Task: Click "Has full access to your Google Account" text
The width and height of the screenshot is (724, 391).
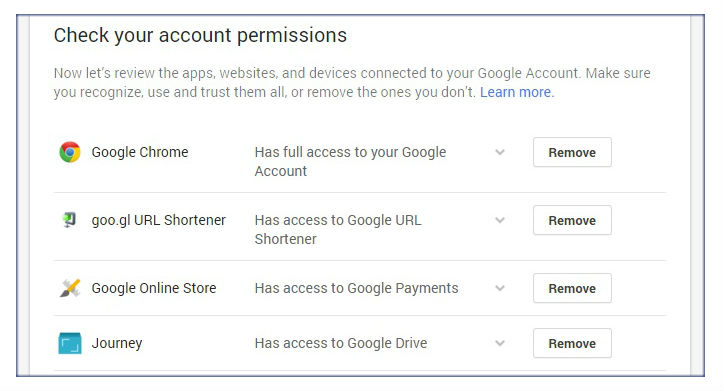Action: coord(350,162)
